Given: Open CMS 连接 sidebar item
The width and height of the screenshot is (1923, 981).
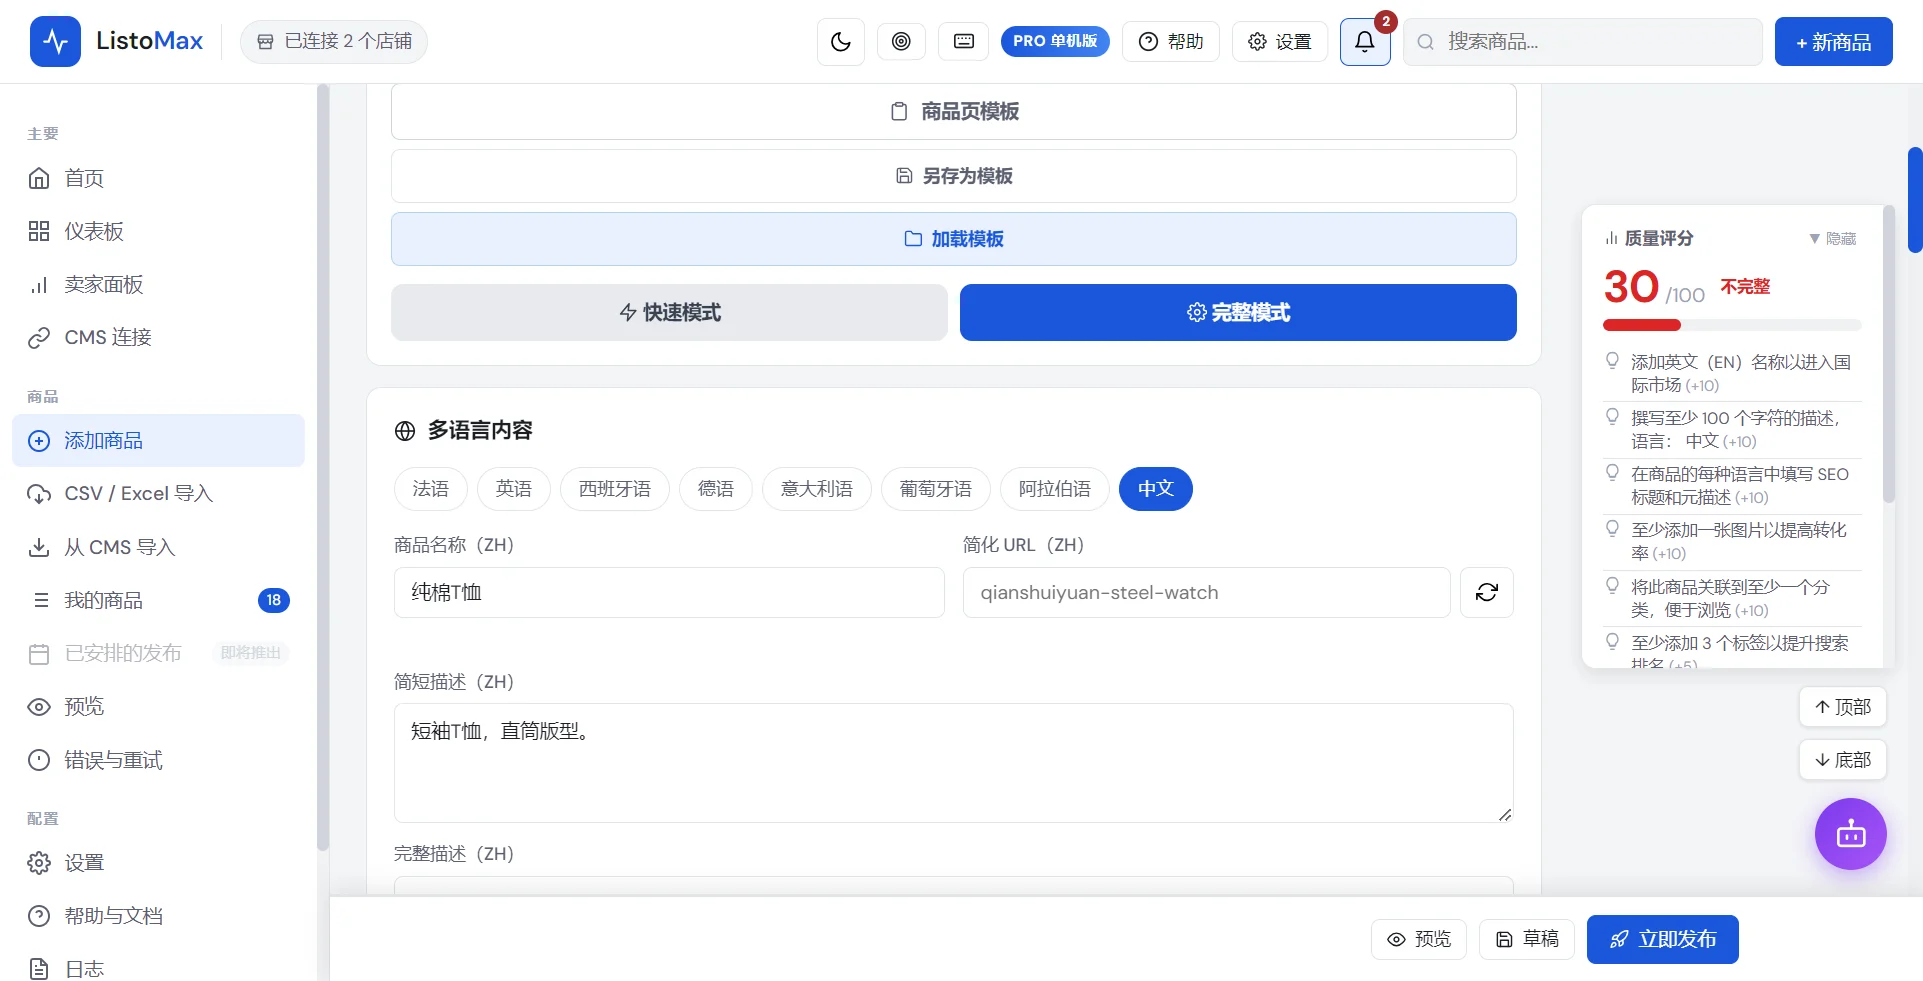Looking at the screenshot, I should (x=159, y=337).
